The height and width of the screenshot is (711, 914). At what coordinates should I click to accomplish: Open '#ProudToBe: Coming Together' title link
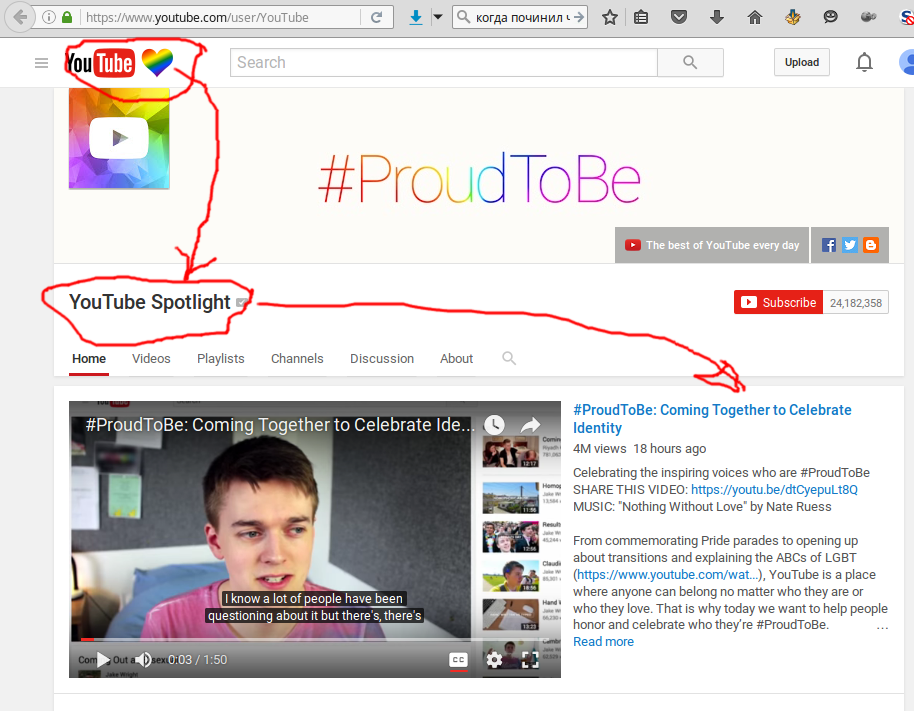(712, 418)
